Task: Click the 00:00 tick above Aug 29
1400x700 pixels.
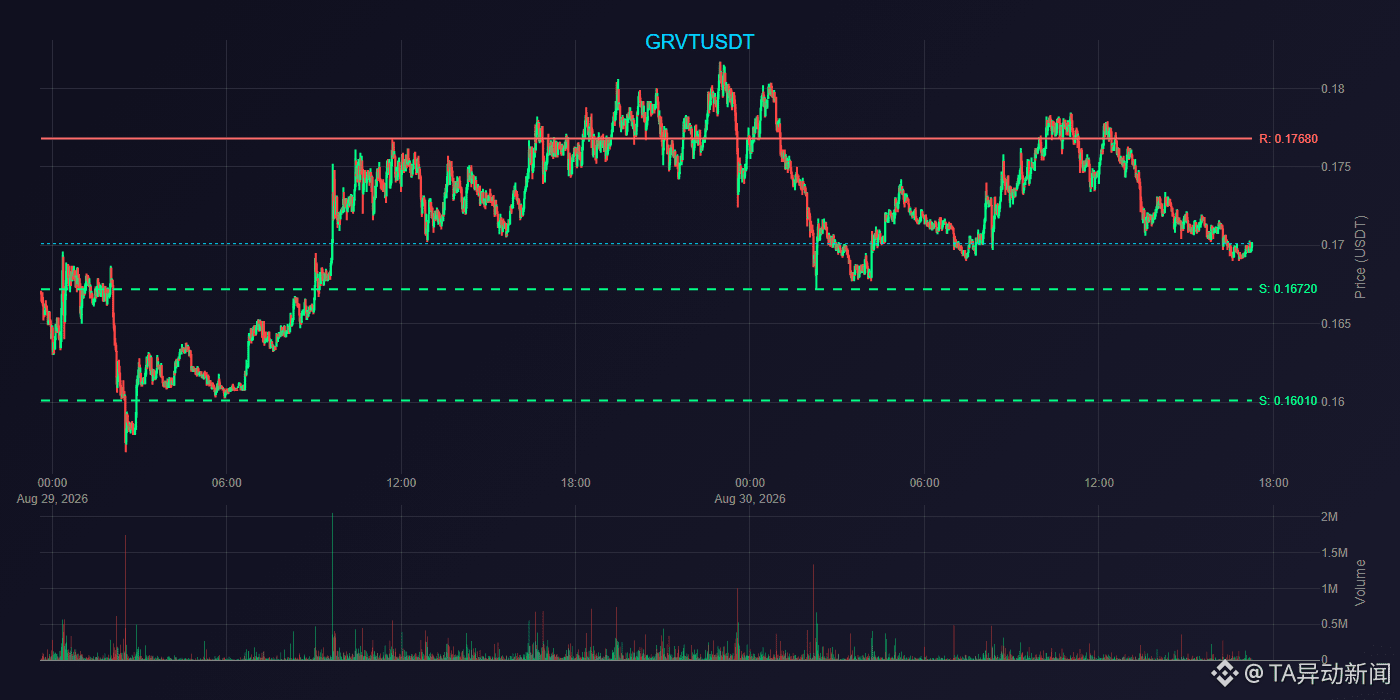Action: tap(52, 483)
